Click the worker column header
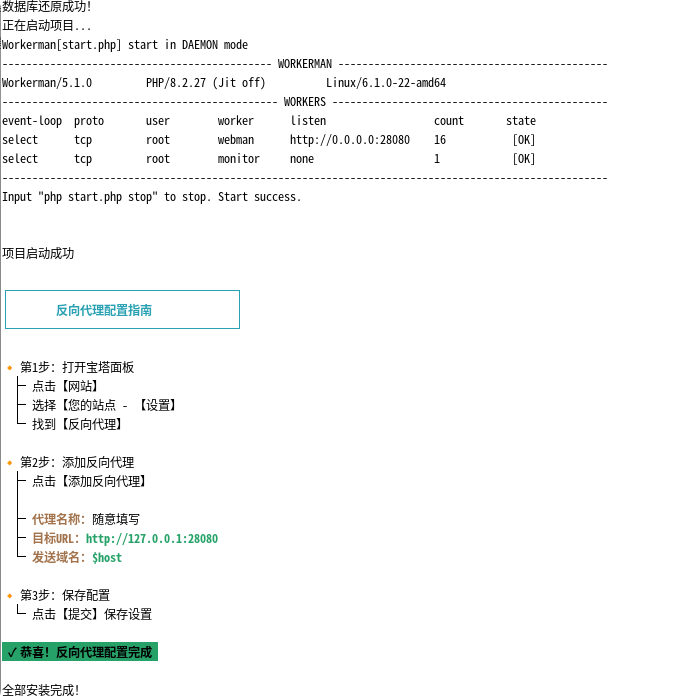Screen dimensions: 695x699 (235, 121)
